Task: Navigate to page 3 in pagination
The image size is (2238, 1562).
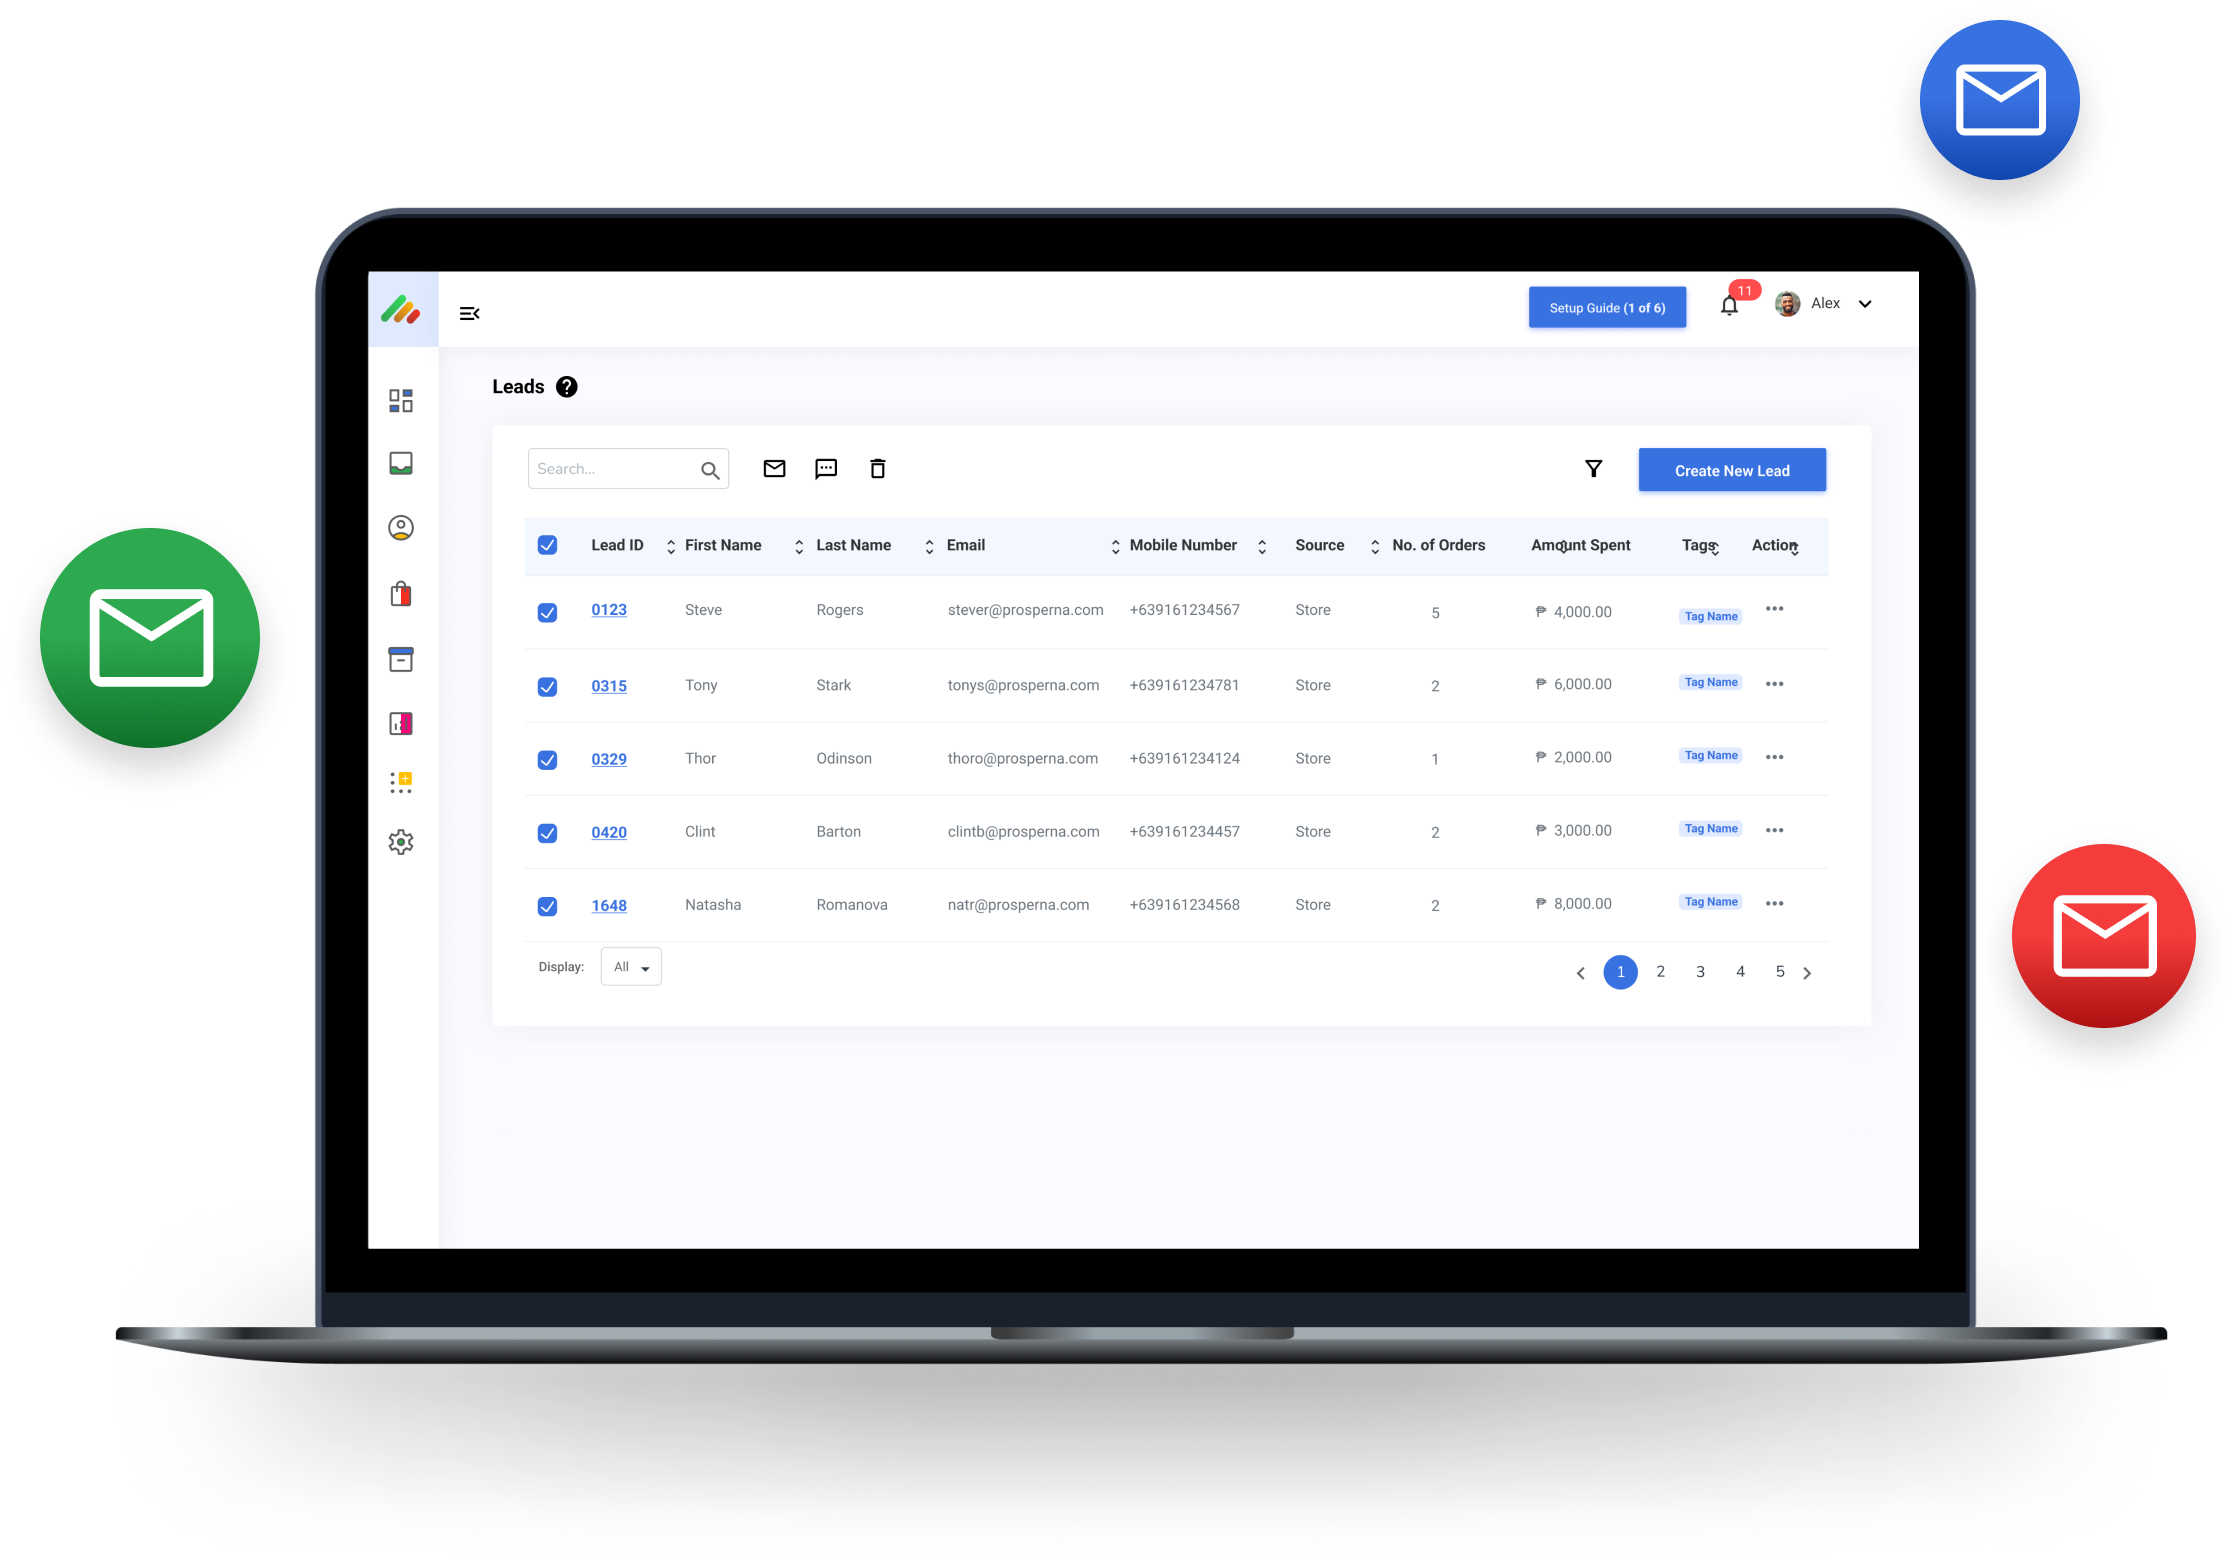Action: click(1701, 970)
